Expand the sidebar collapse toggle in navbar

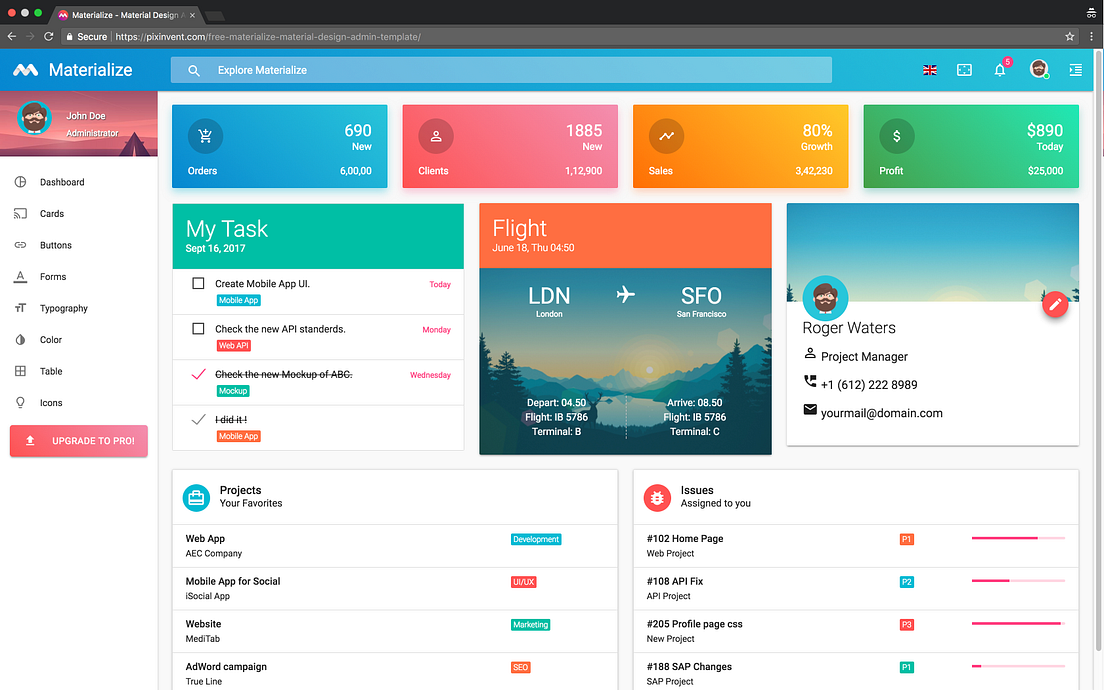1075,70
